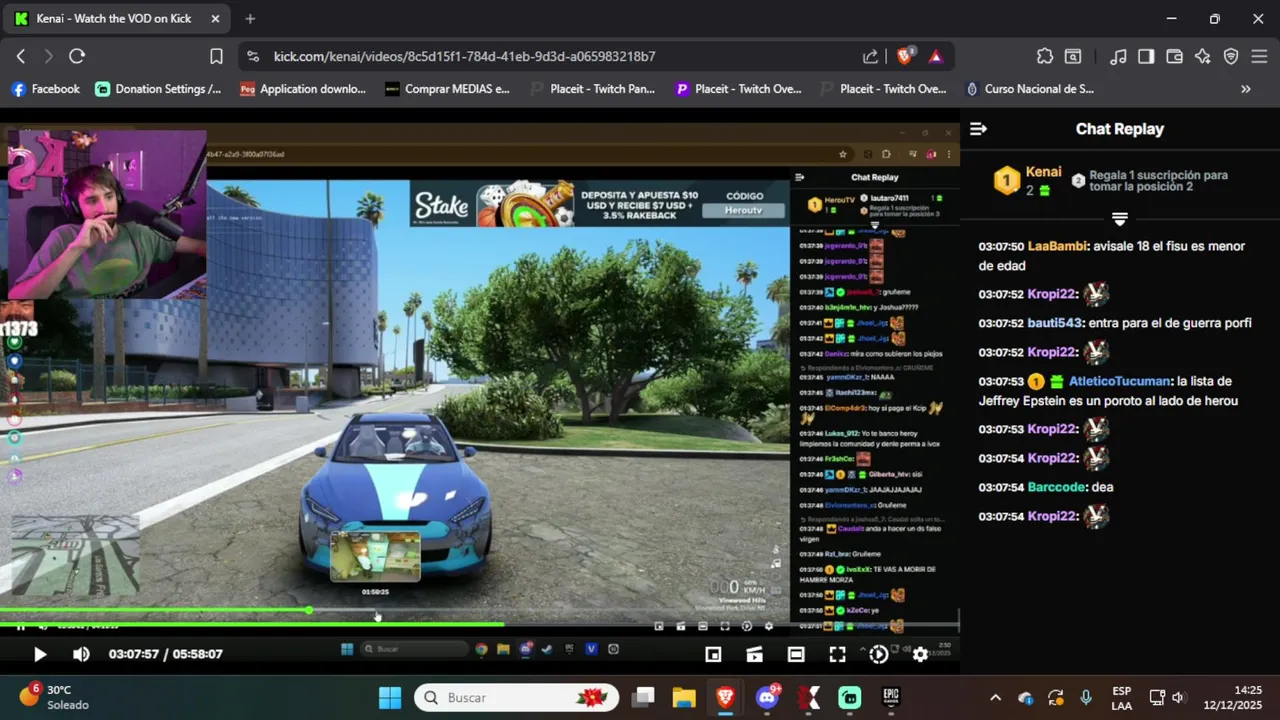This screenshot has width=1280, height=720.
Task: Open the Facebook bookmark
Action: click(x=45, y=89)
